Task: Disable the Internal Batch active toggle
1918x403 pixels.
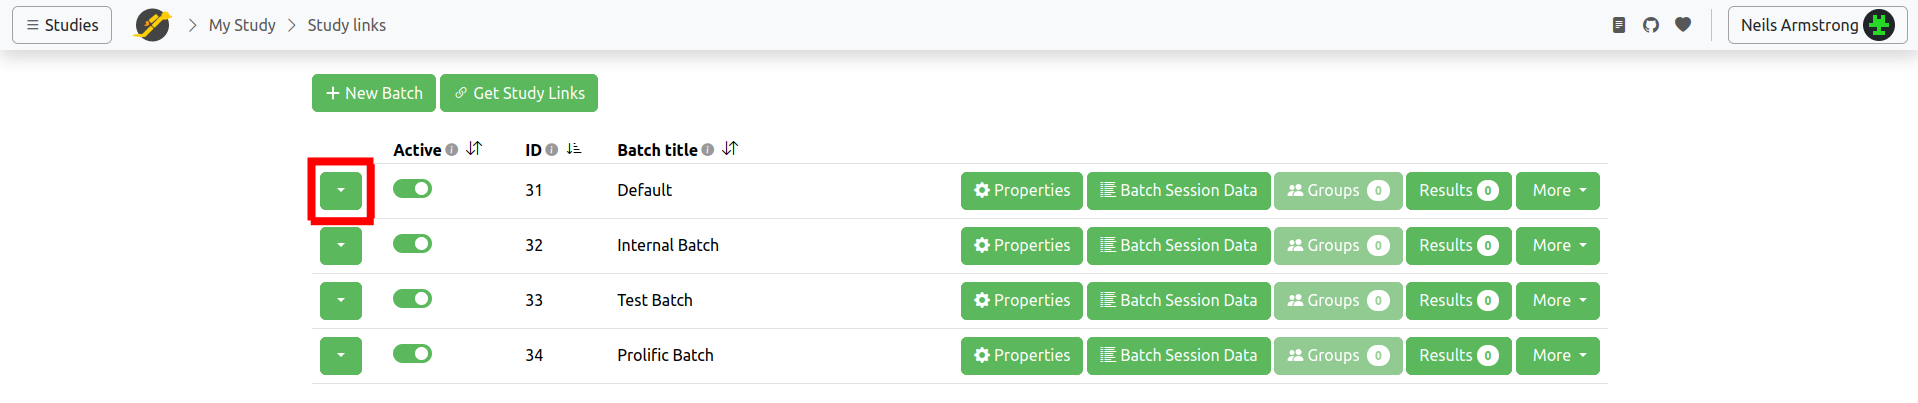Action: pos(412,244)
